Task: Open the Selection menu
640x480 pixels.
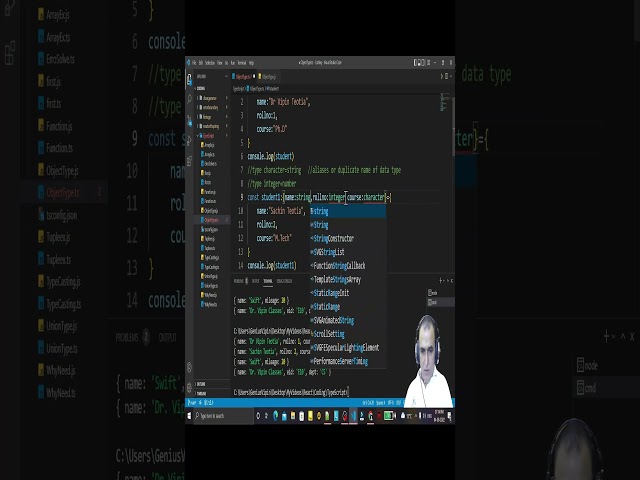Action: [x=210, y=63]
